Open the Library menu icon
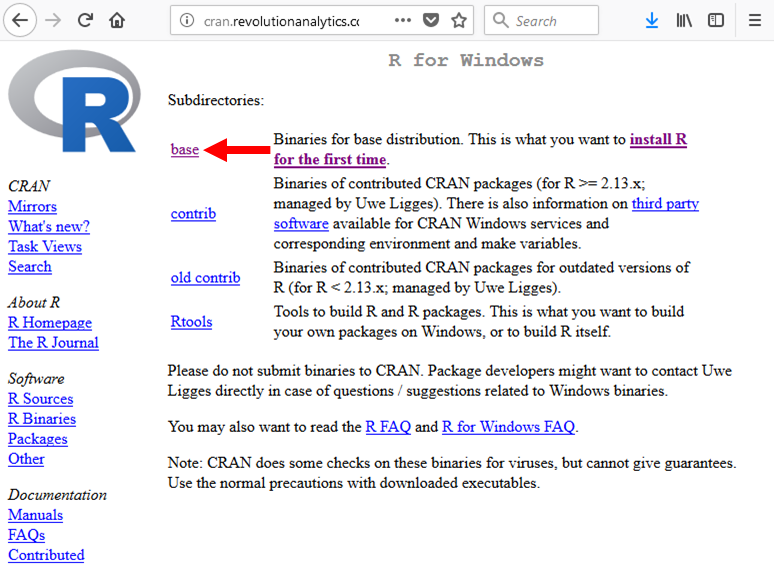Viewport: 774px width, 574px height. point(684,20)
